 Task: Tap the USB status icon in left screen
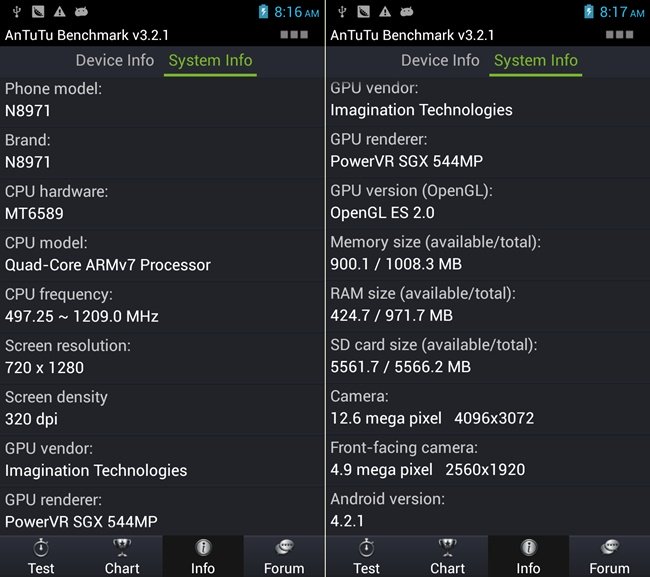click(x=17, y=12)
